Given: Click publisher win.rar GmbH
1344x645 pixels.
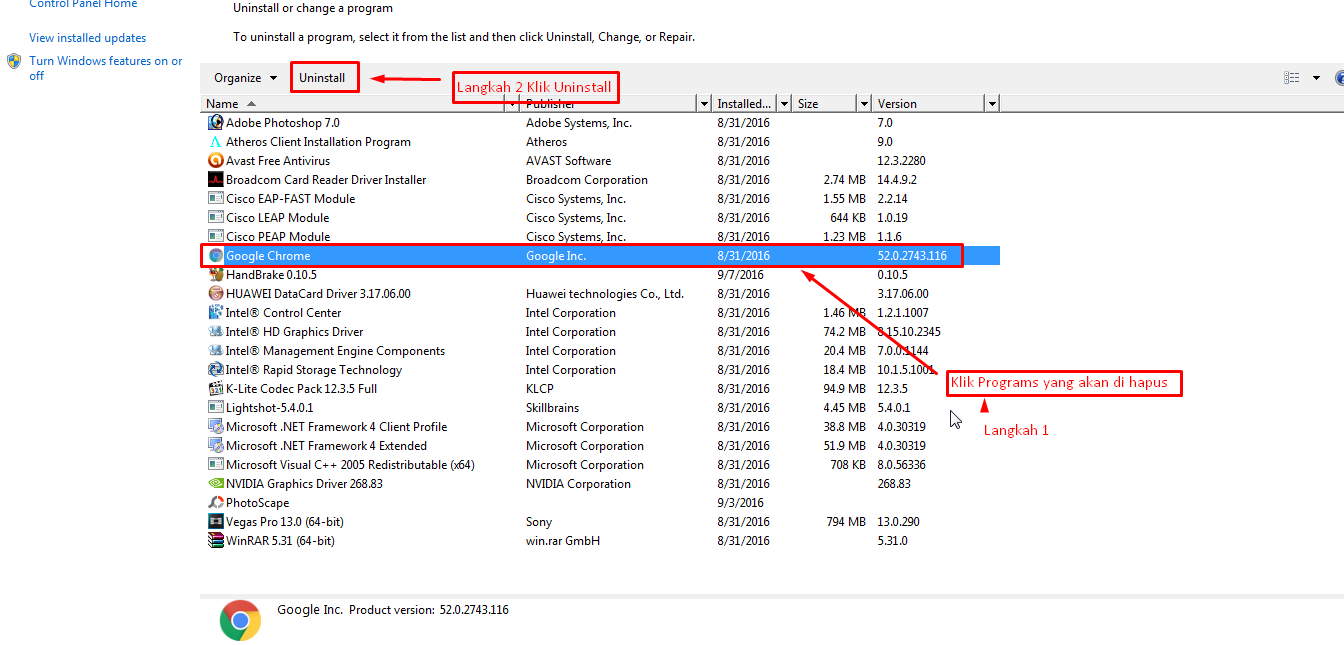Looking at the screenshot, I should click(563, 541).
